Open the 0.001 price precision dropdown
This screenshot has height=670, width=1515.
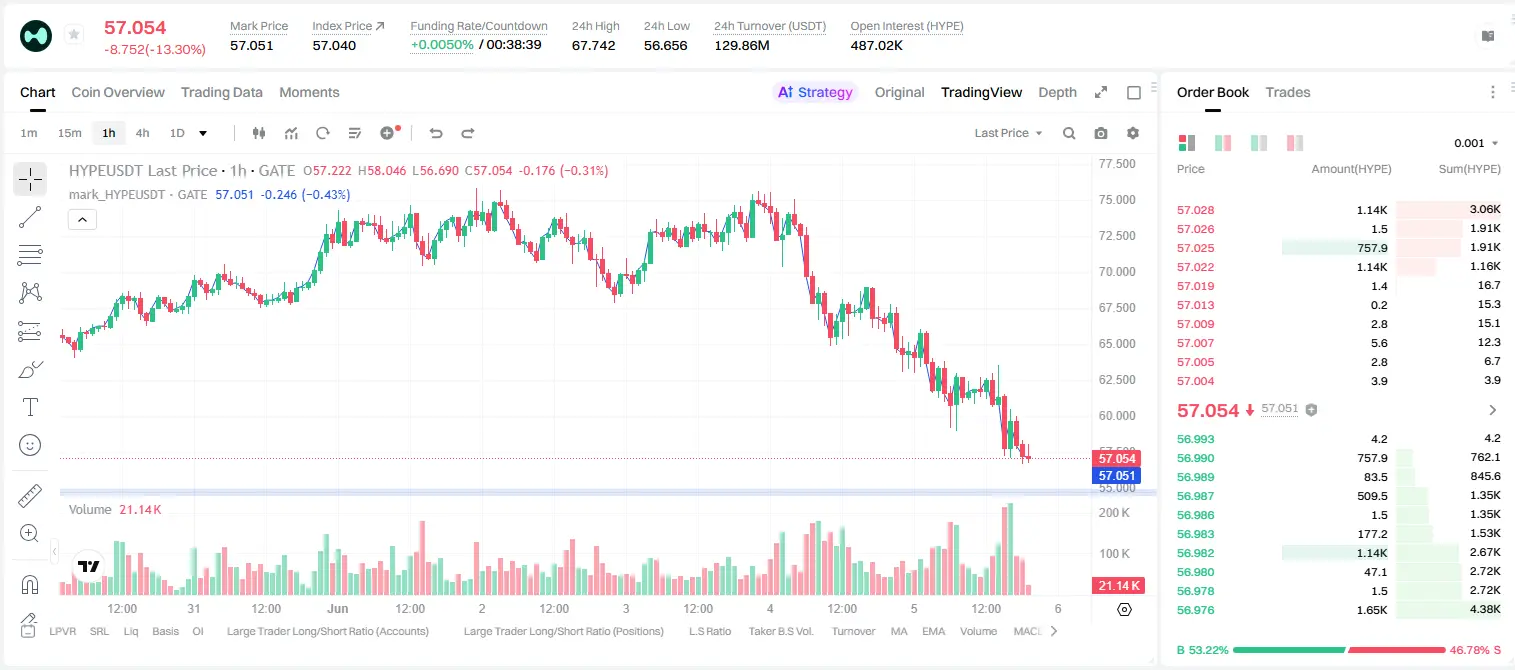1476,143
